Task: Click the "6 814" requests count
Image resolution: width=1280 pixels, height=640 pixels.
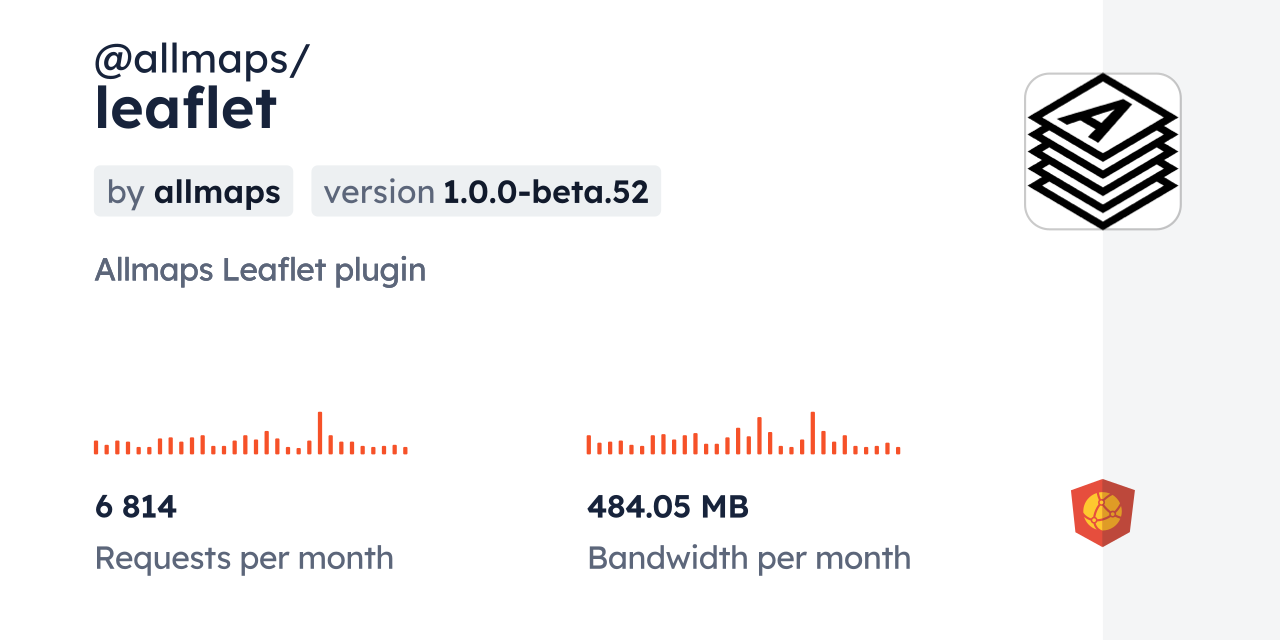Action: point(136,507)
